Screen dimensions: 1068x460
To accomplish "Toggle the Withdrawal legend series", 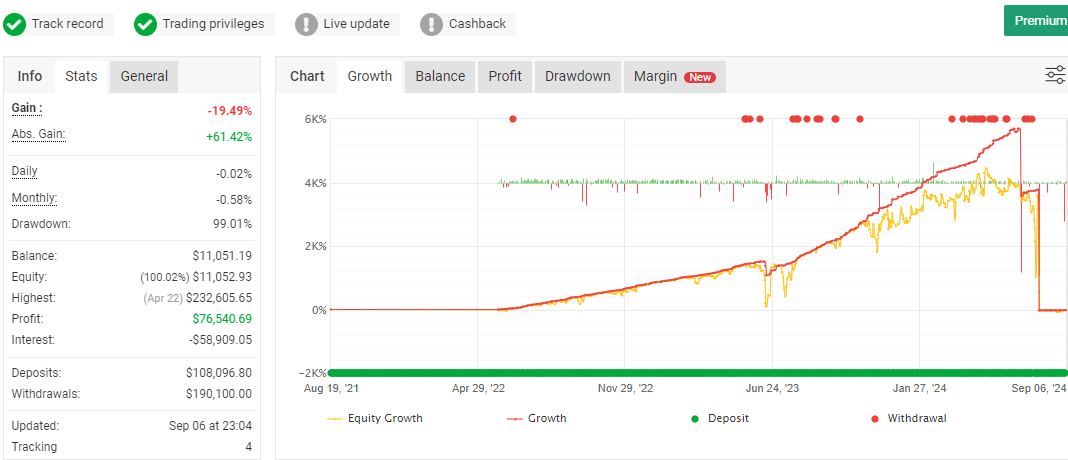I will [909, 418].
